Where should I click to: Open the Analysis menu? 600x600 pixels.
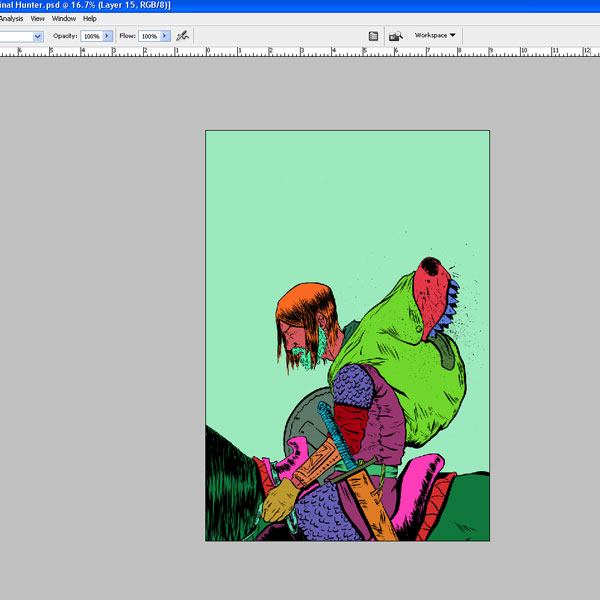[x=11, y=18]
